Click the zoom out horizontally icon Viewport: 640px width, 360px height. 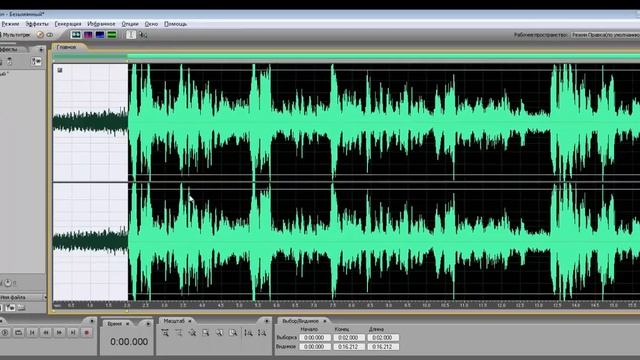179,333
